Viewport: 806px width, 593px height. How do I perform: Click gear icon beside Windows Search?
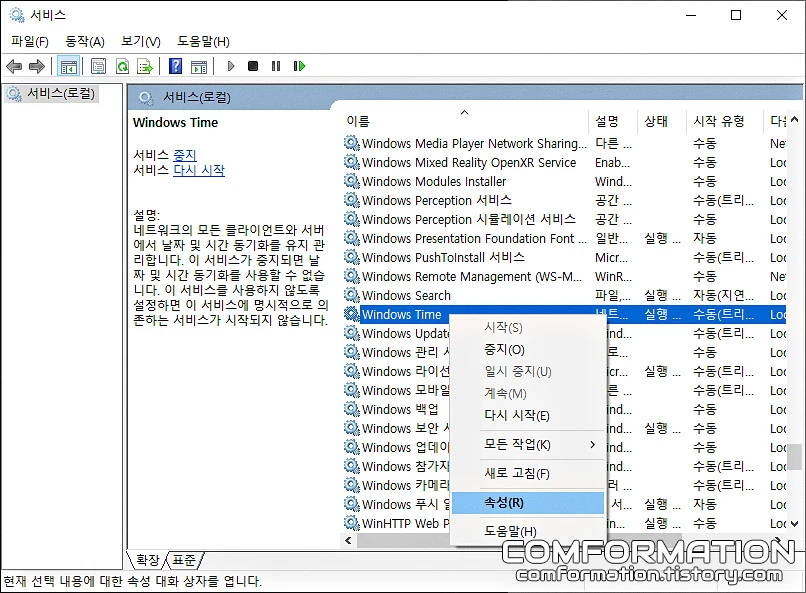pyautogui.click(x=352, y=295)
